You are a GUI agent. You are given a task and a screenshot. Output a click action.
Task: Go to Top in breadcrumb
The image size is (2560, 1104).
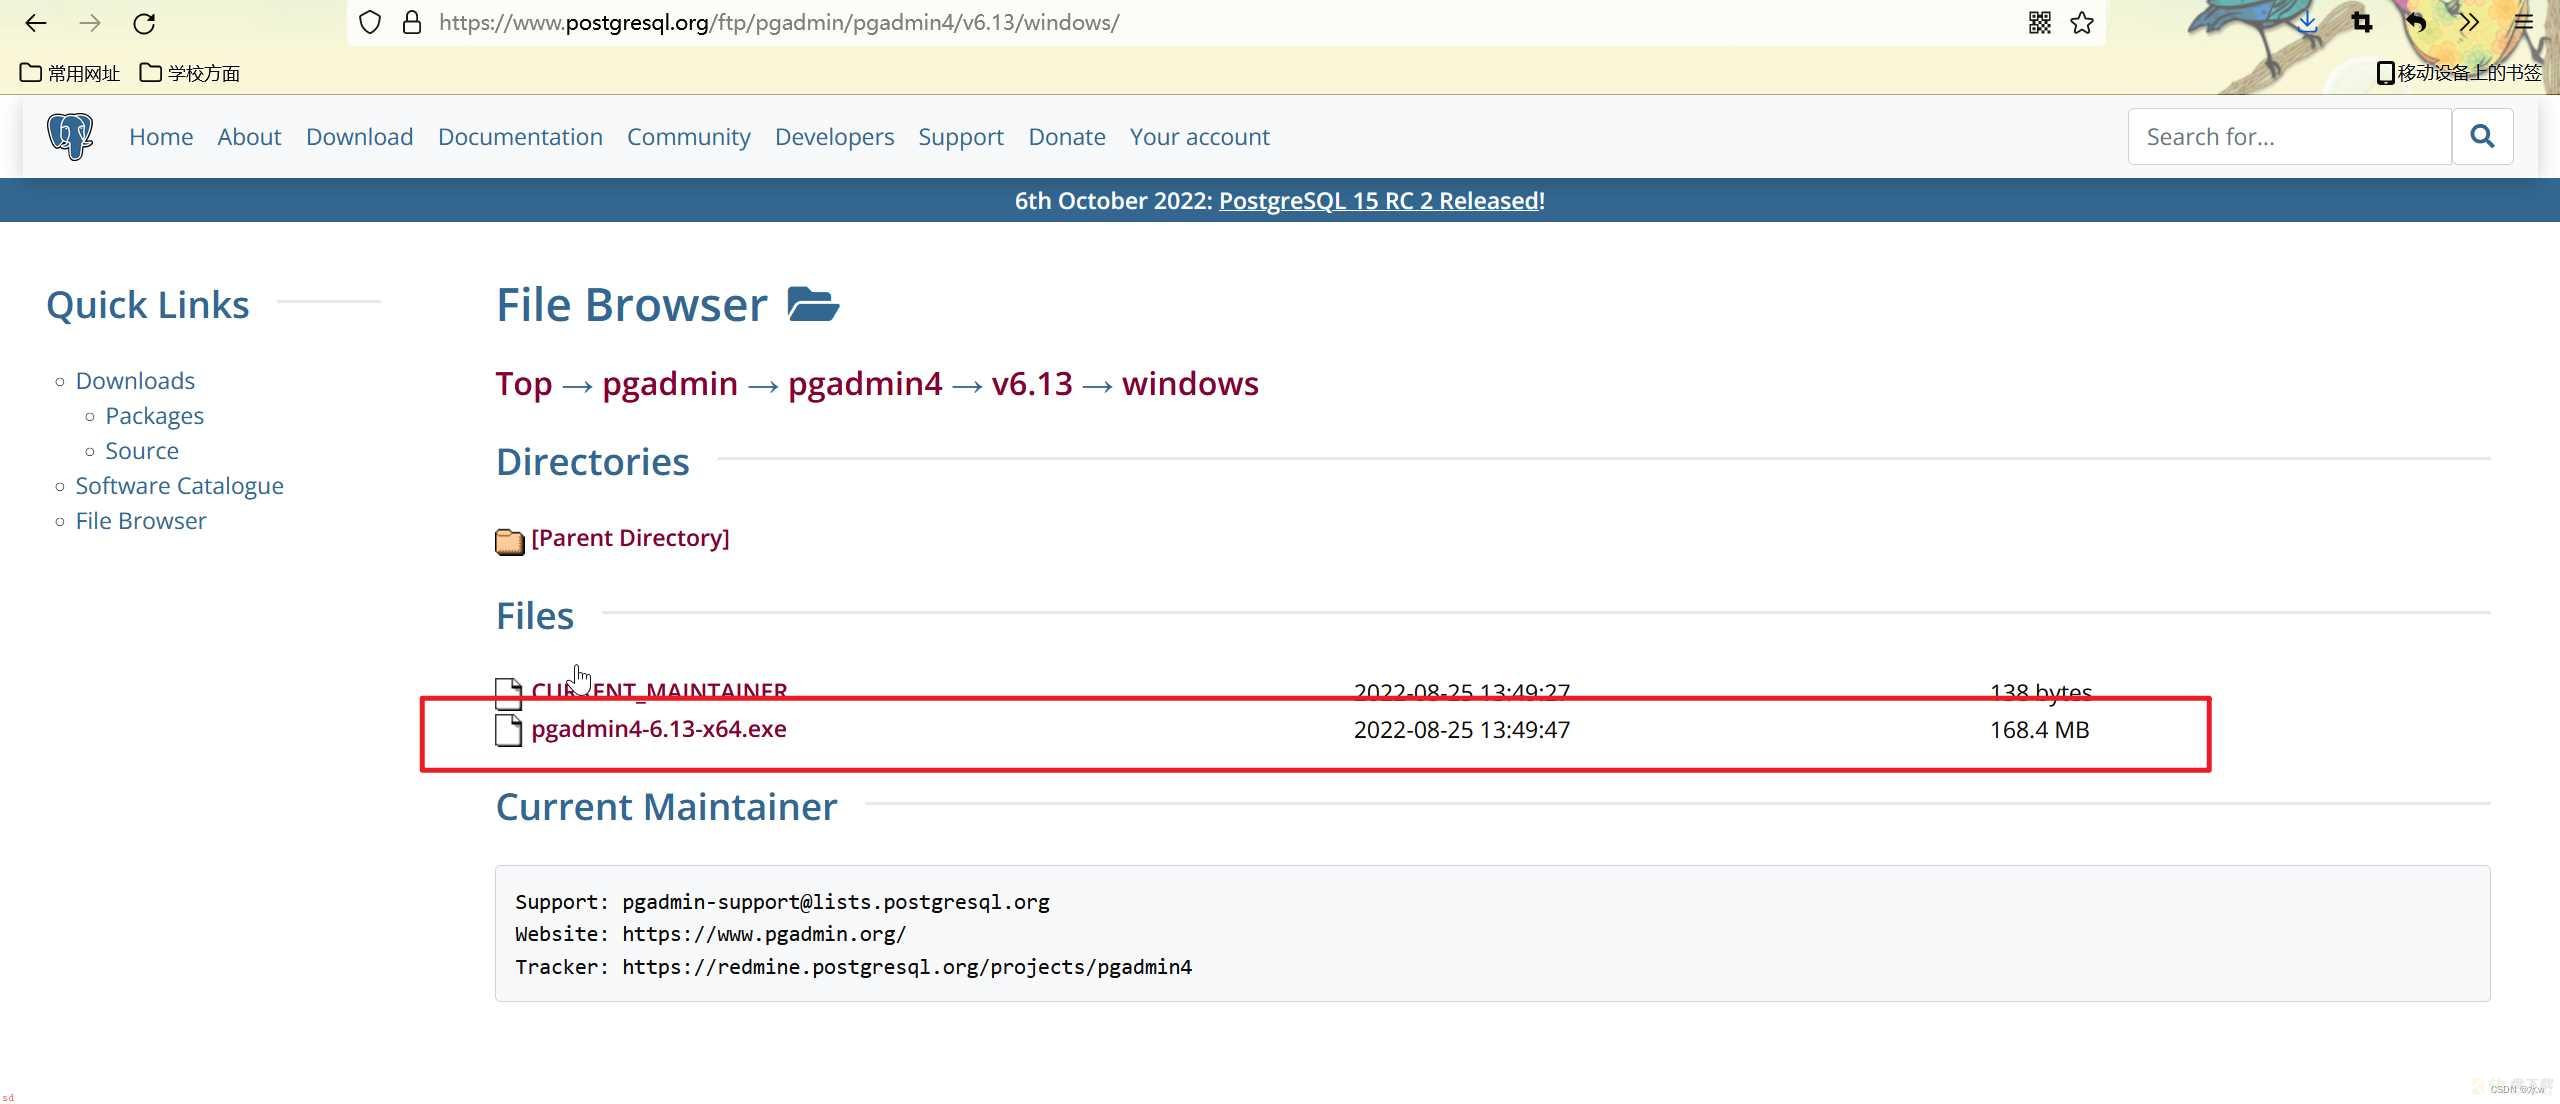524,384
